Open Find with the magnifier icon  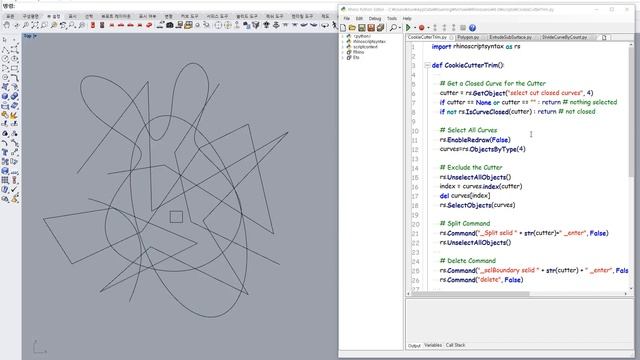[393, 28]
